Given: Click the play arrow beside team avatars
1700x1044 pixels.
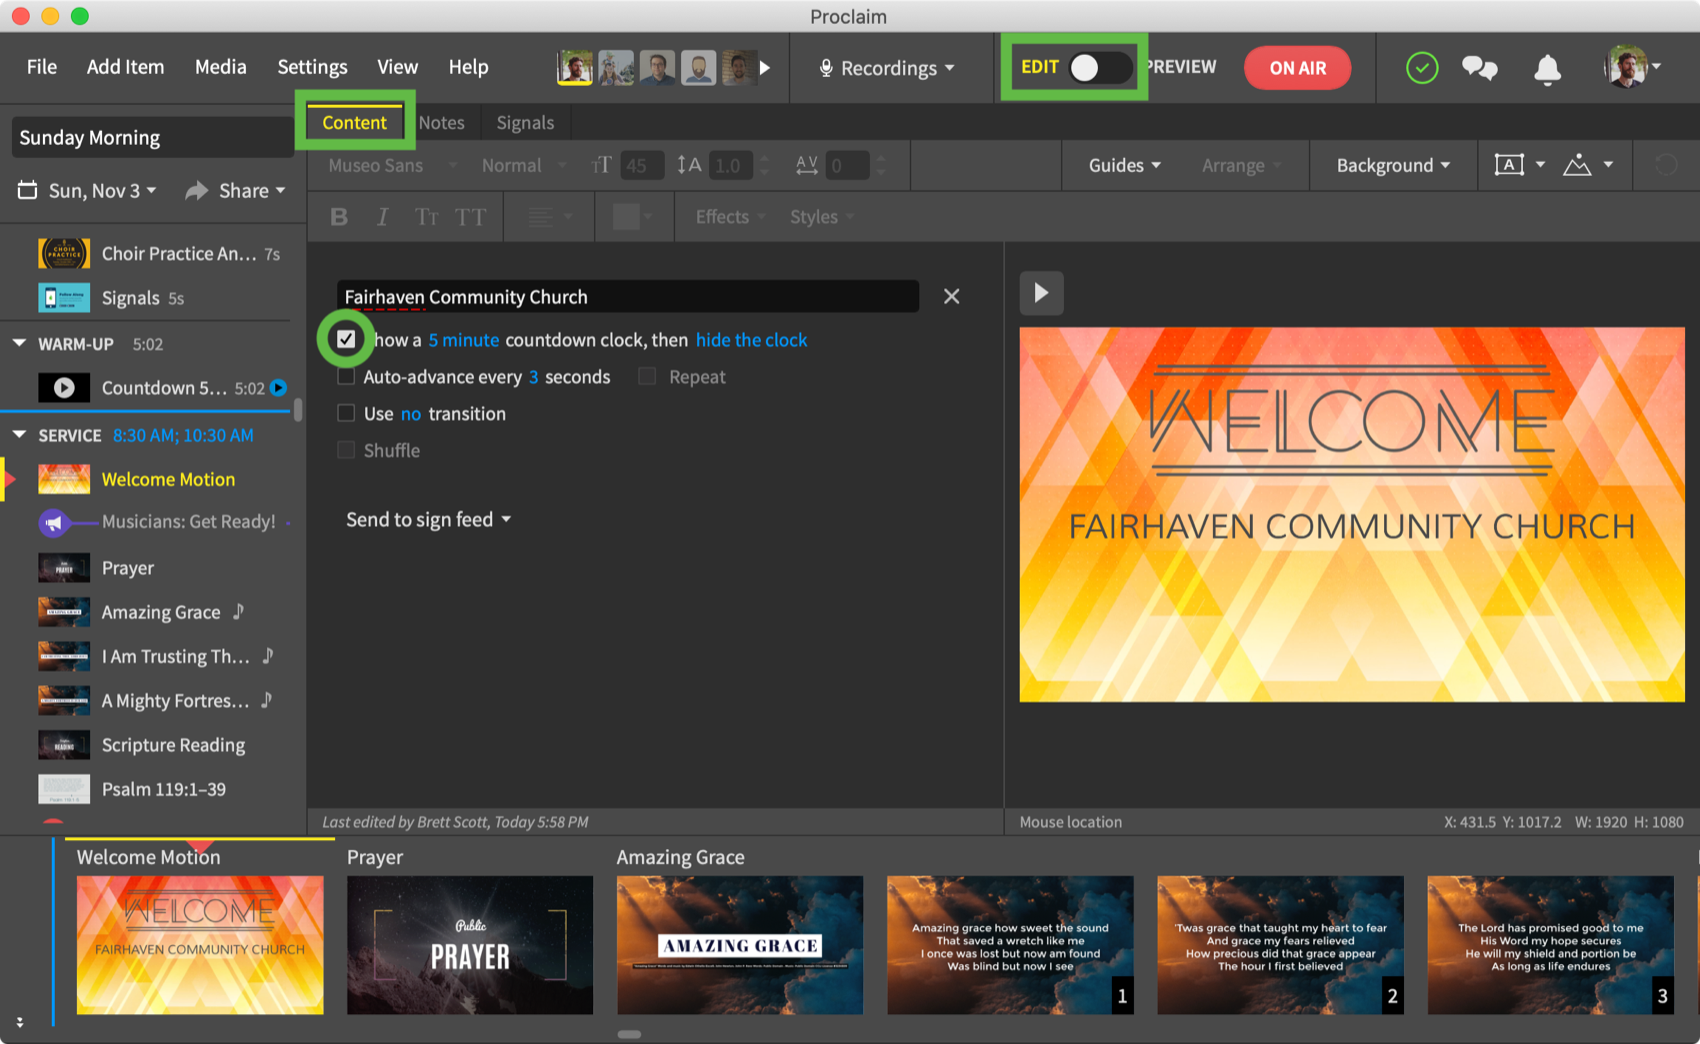Looking at the screenshot, I should click(x=765, y=68).
